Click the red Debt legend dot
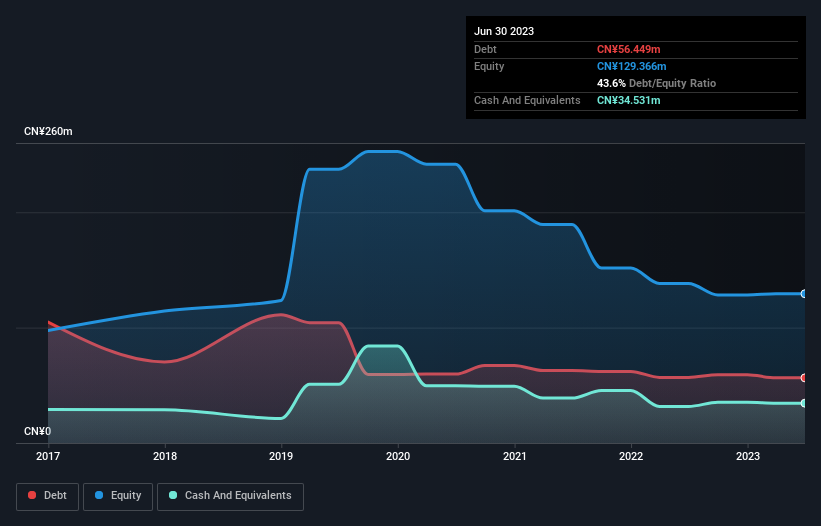This screenshot has height=526, width=821. 32,495
